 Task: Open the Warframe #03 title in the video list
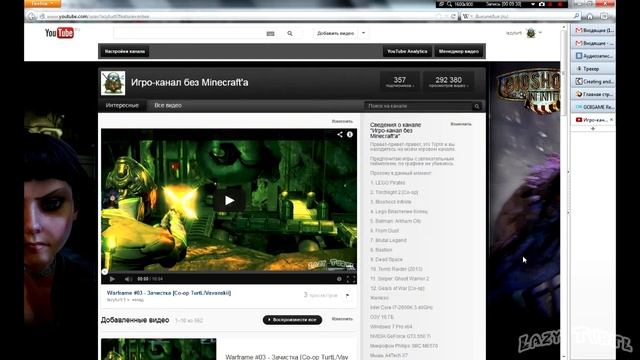(x=287, y=357)
